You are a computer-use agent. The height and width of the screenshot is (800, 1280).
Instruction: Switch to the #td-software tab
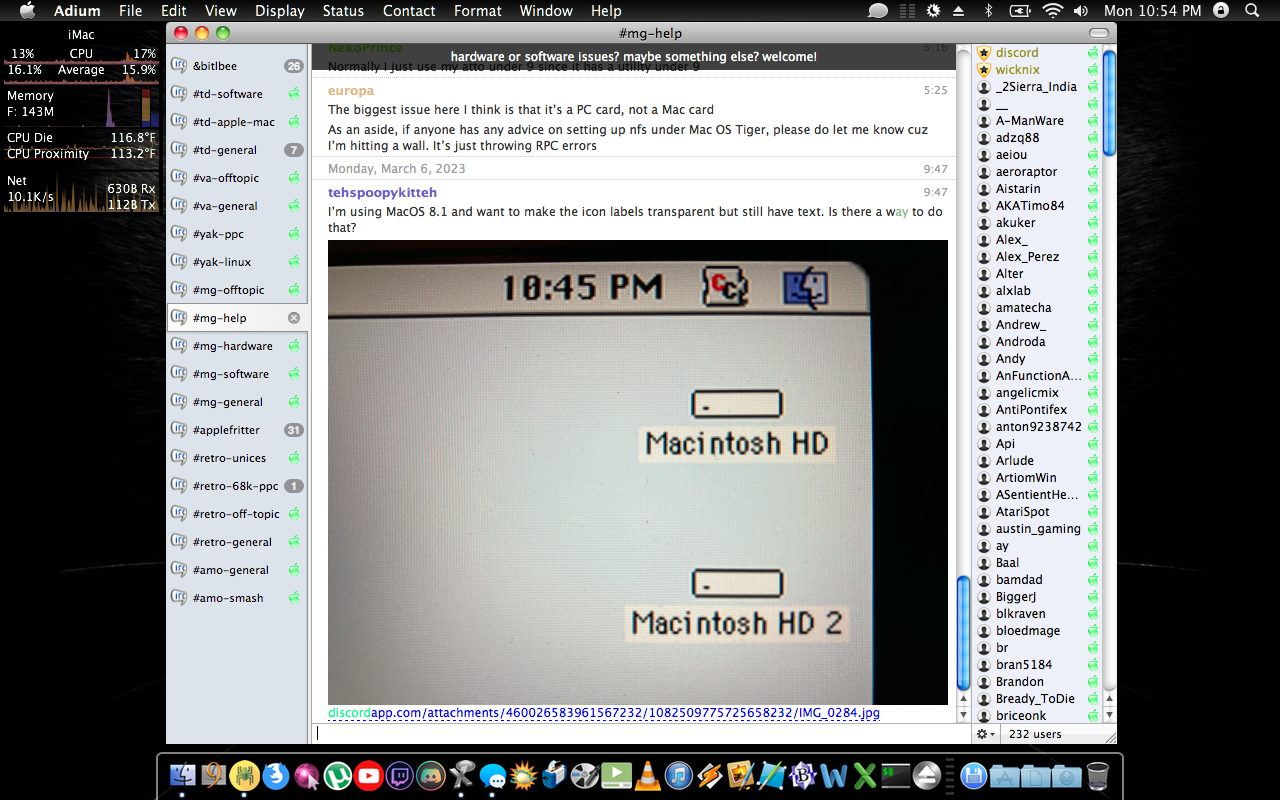pos(237,94)
